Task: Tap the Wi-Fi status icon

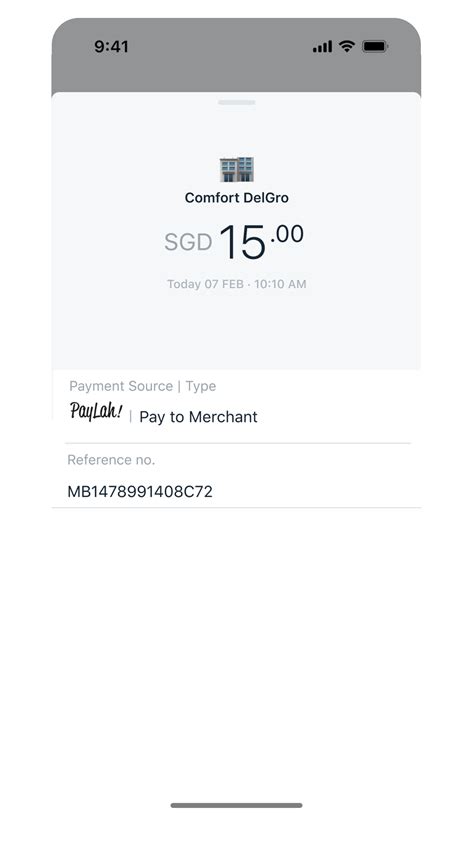Action: [347, 46]
